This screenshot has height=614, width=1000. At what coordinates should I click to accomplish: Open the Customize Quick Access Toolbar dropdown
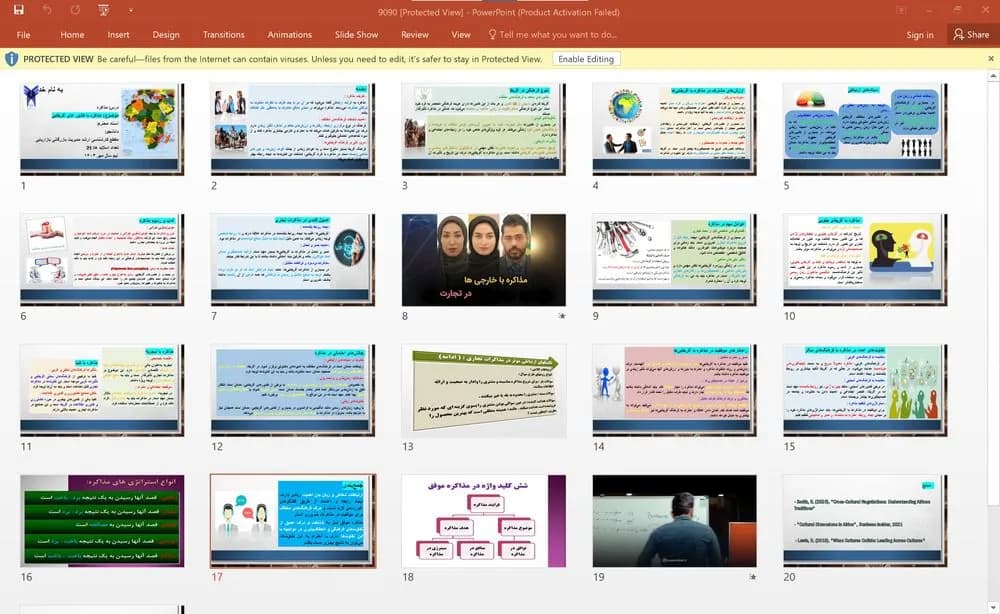131,11
